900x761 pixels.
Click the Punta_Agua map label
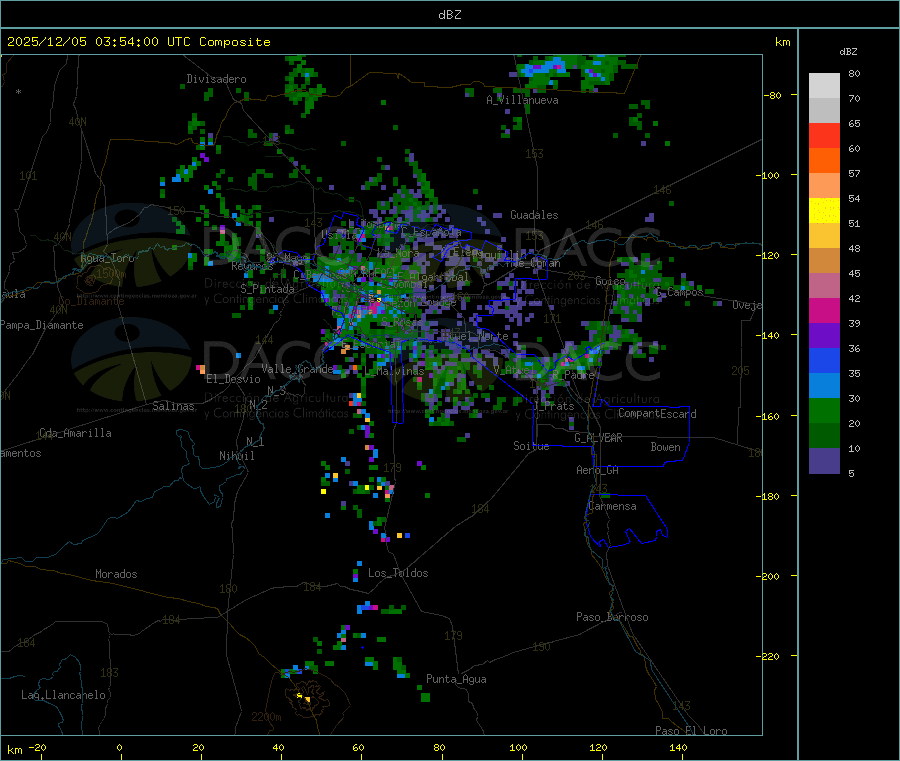456,679
